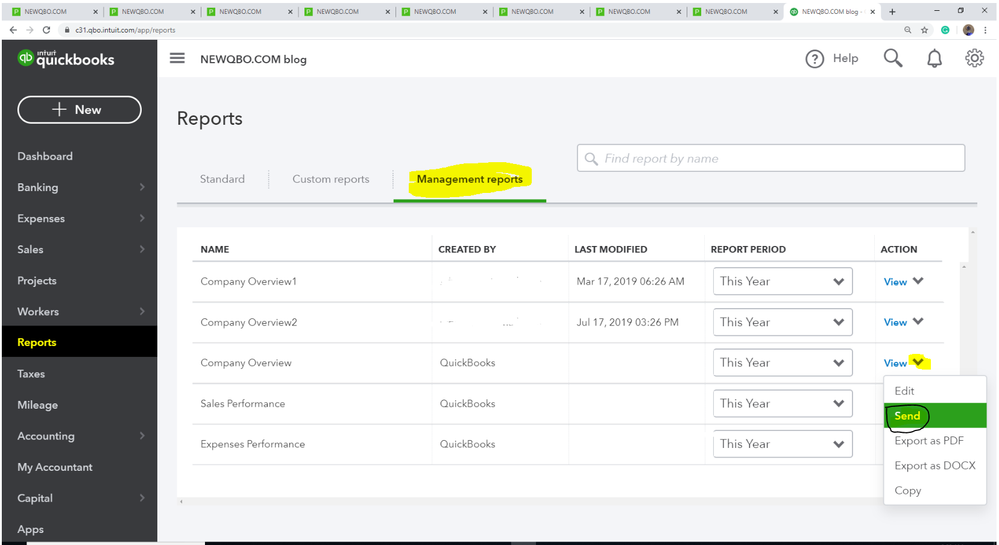Click Sales Performance report name
This screenshot has width=999, height=545.
pyautogui.click(x=243, y=403)
